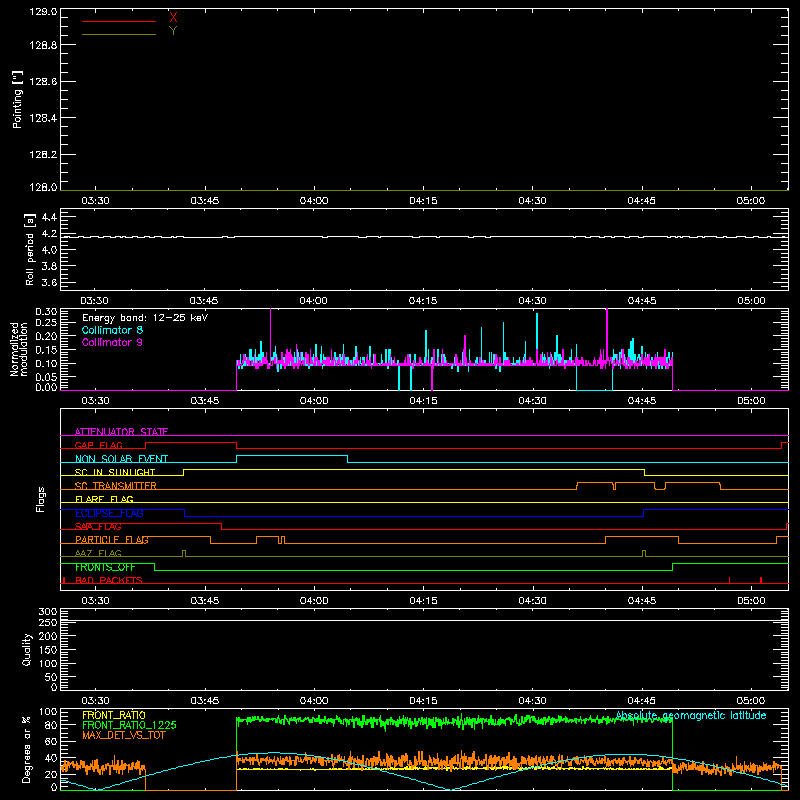The image size is (800, 800).
Task: Click the 128.6 tick label
Action: tap(43, 82)
